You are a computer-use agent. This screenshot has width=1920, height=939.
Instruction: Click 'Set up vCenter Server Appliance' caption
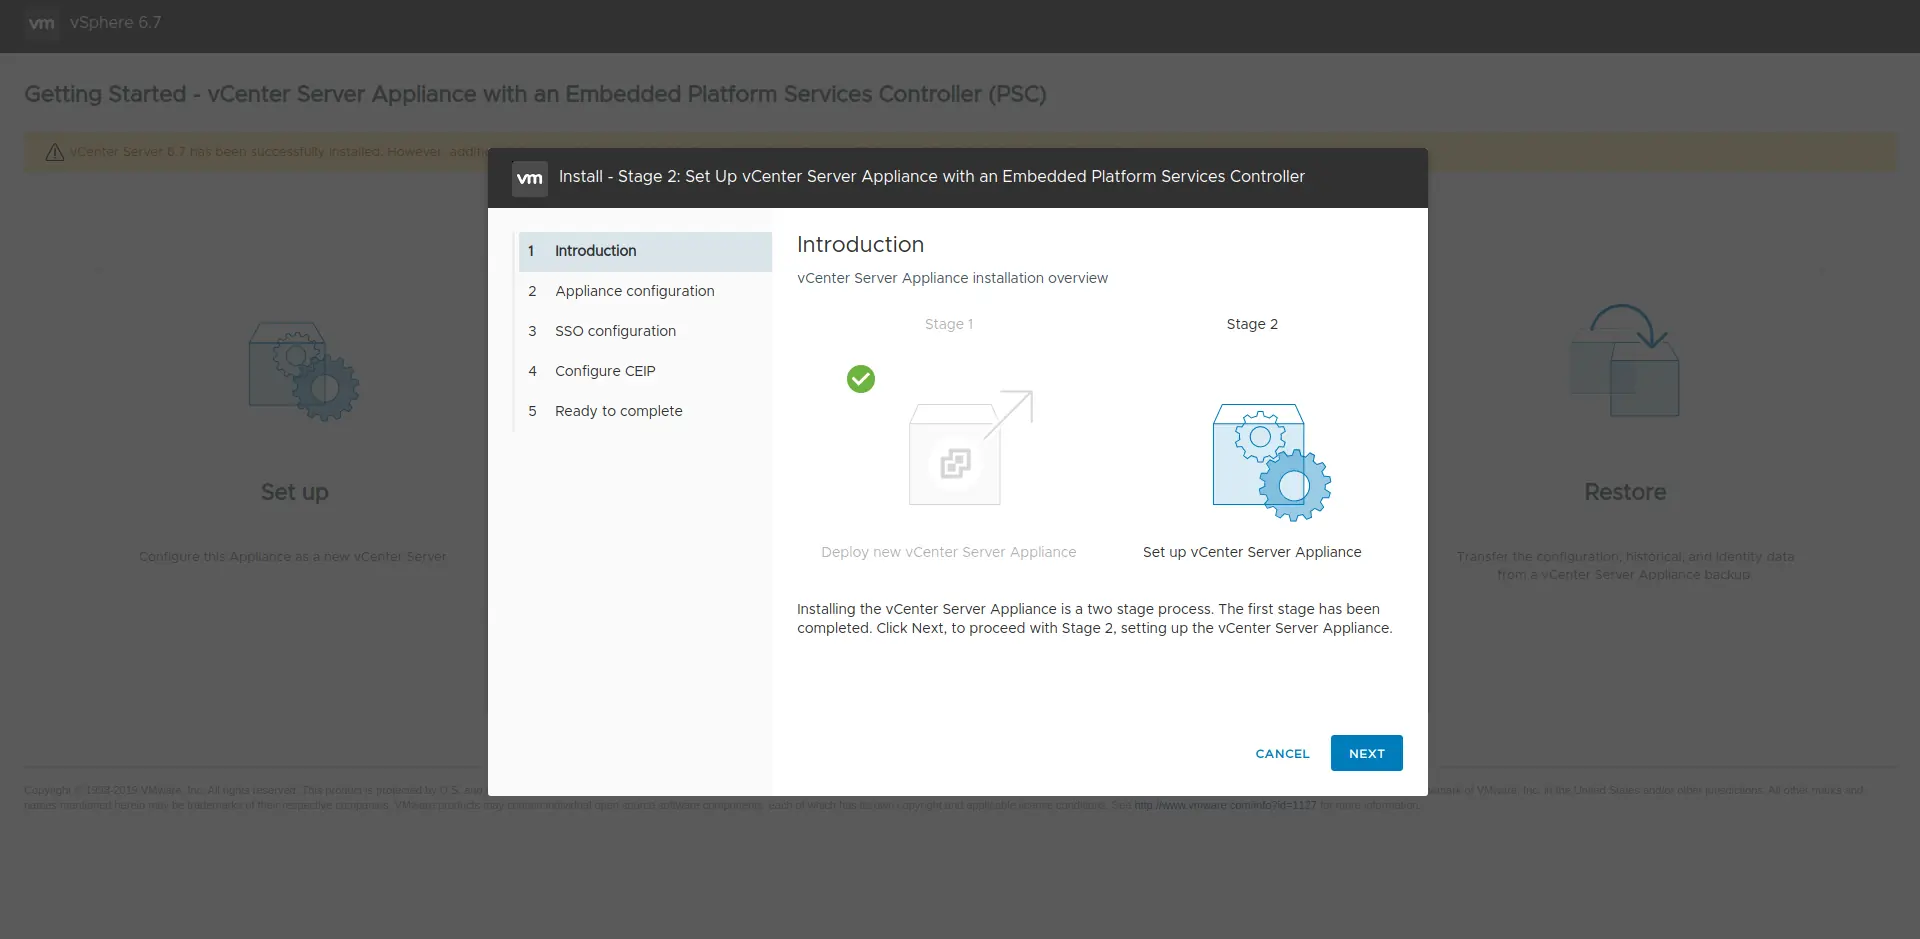(x=1252, y=552)
